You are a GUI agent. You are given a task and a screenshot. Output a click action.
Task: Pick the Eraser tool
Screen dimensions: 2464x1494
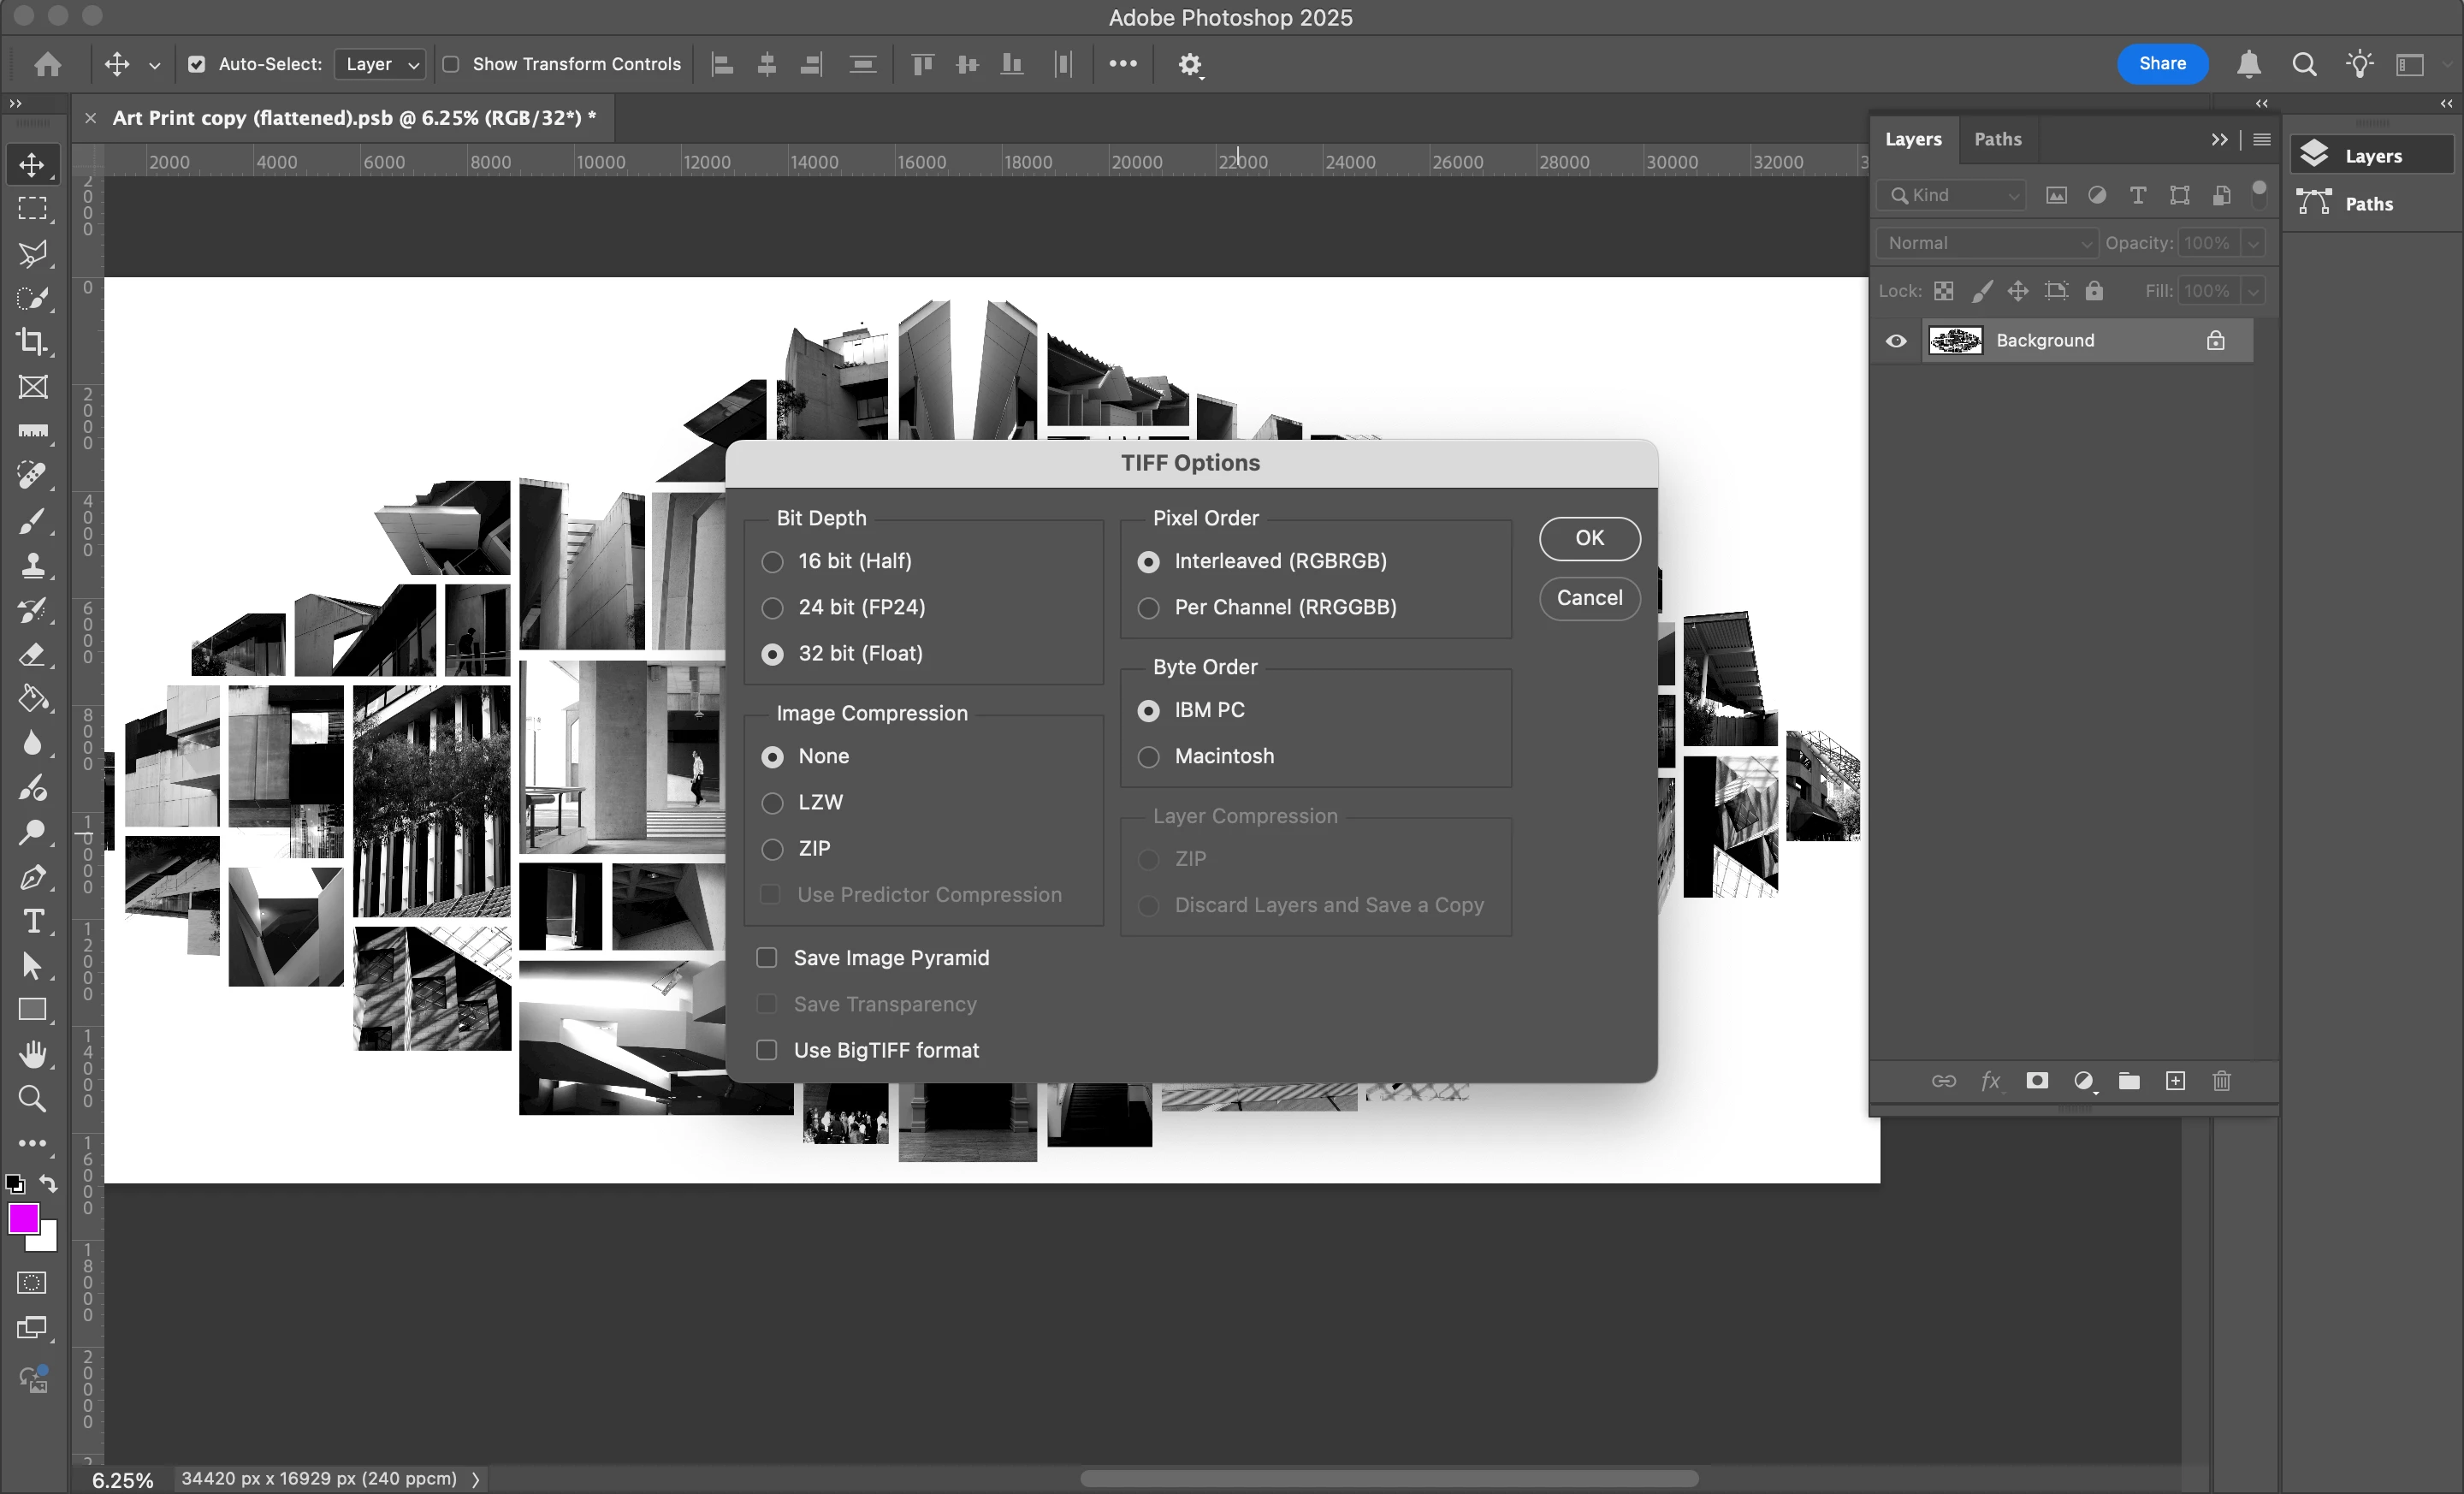tap(32, 655)
